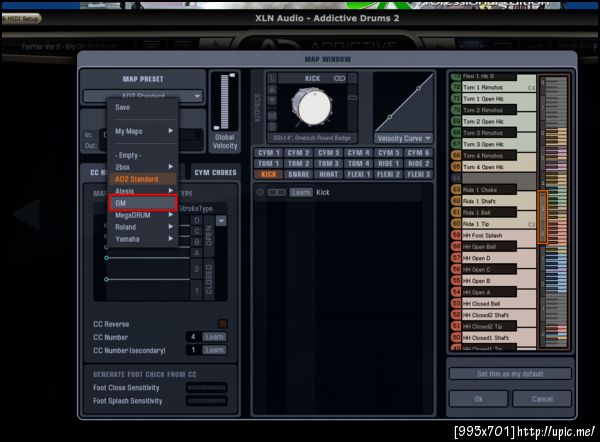Viewport: 600px width, 442px height.
Task: Click Learn beside CC Number
Action: click(214, 337)
